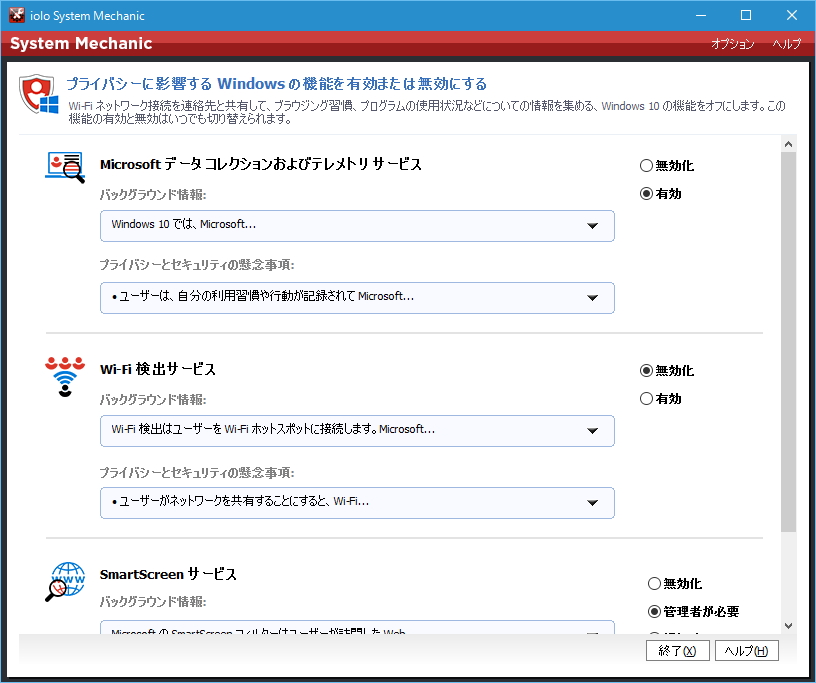The height and width of the screenshot is (683, 816).
Task: Open the オプション menu
Action: (x=733, y=44)
